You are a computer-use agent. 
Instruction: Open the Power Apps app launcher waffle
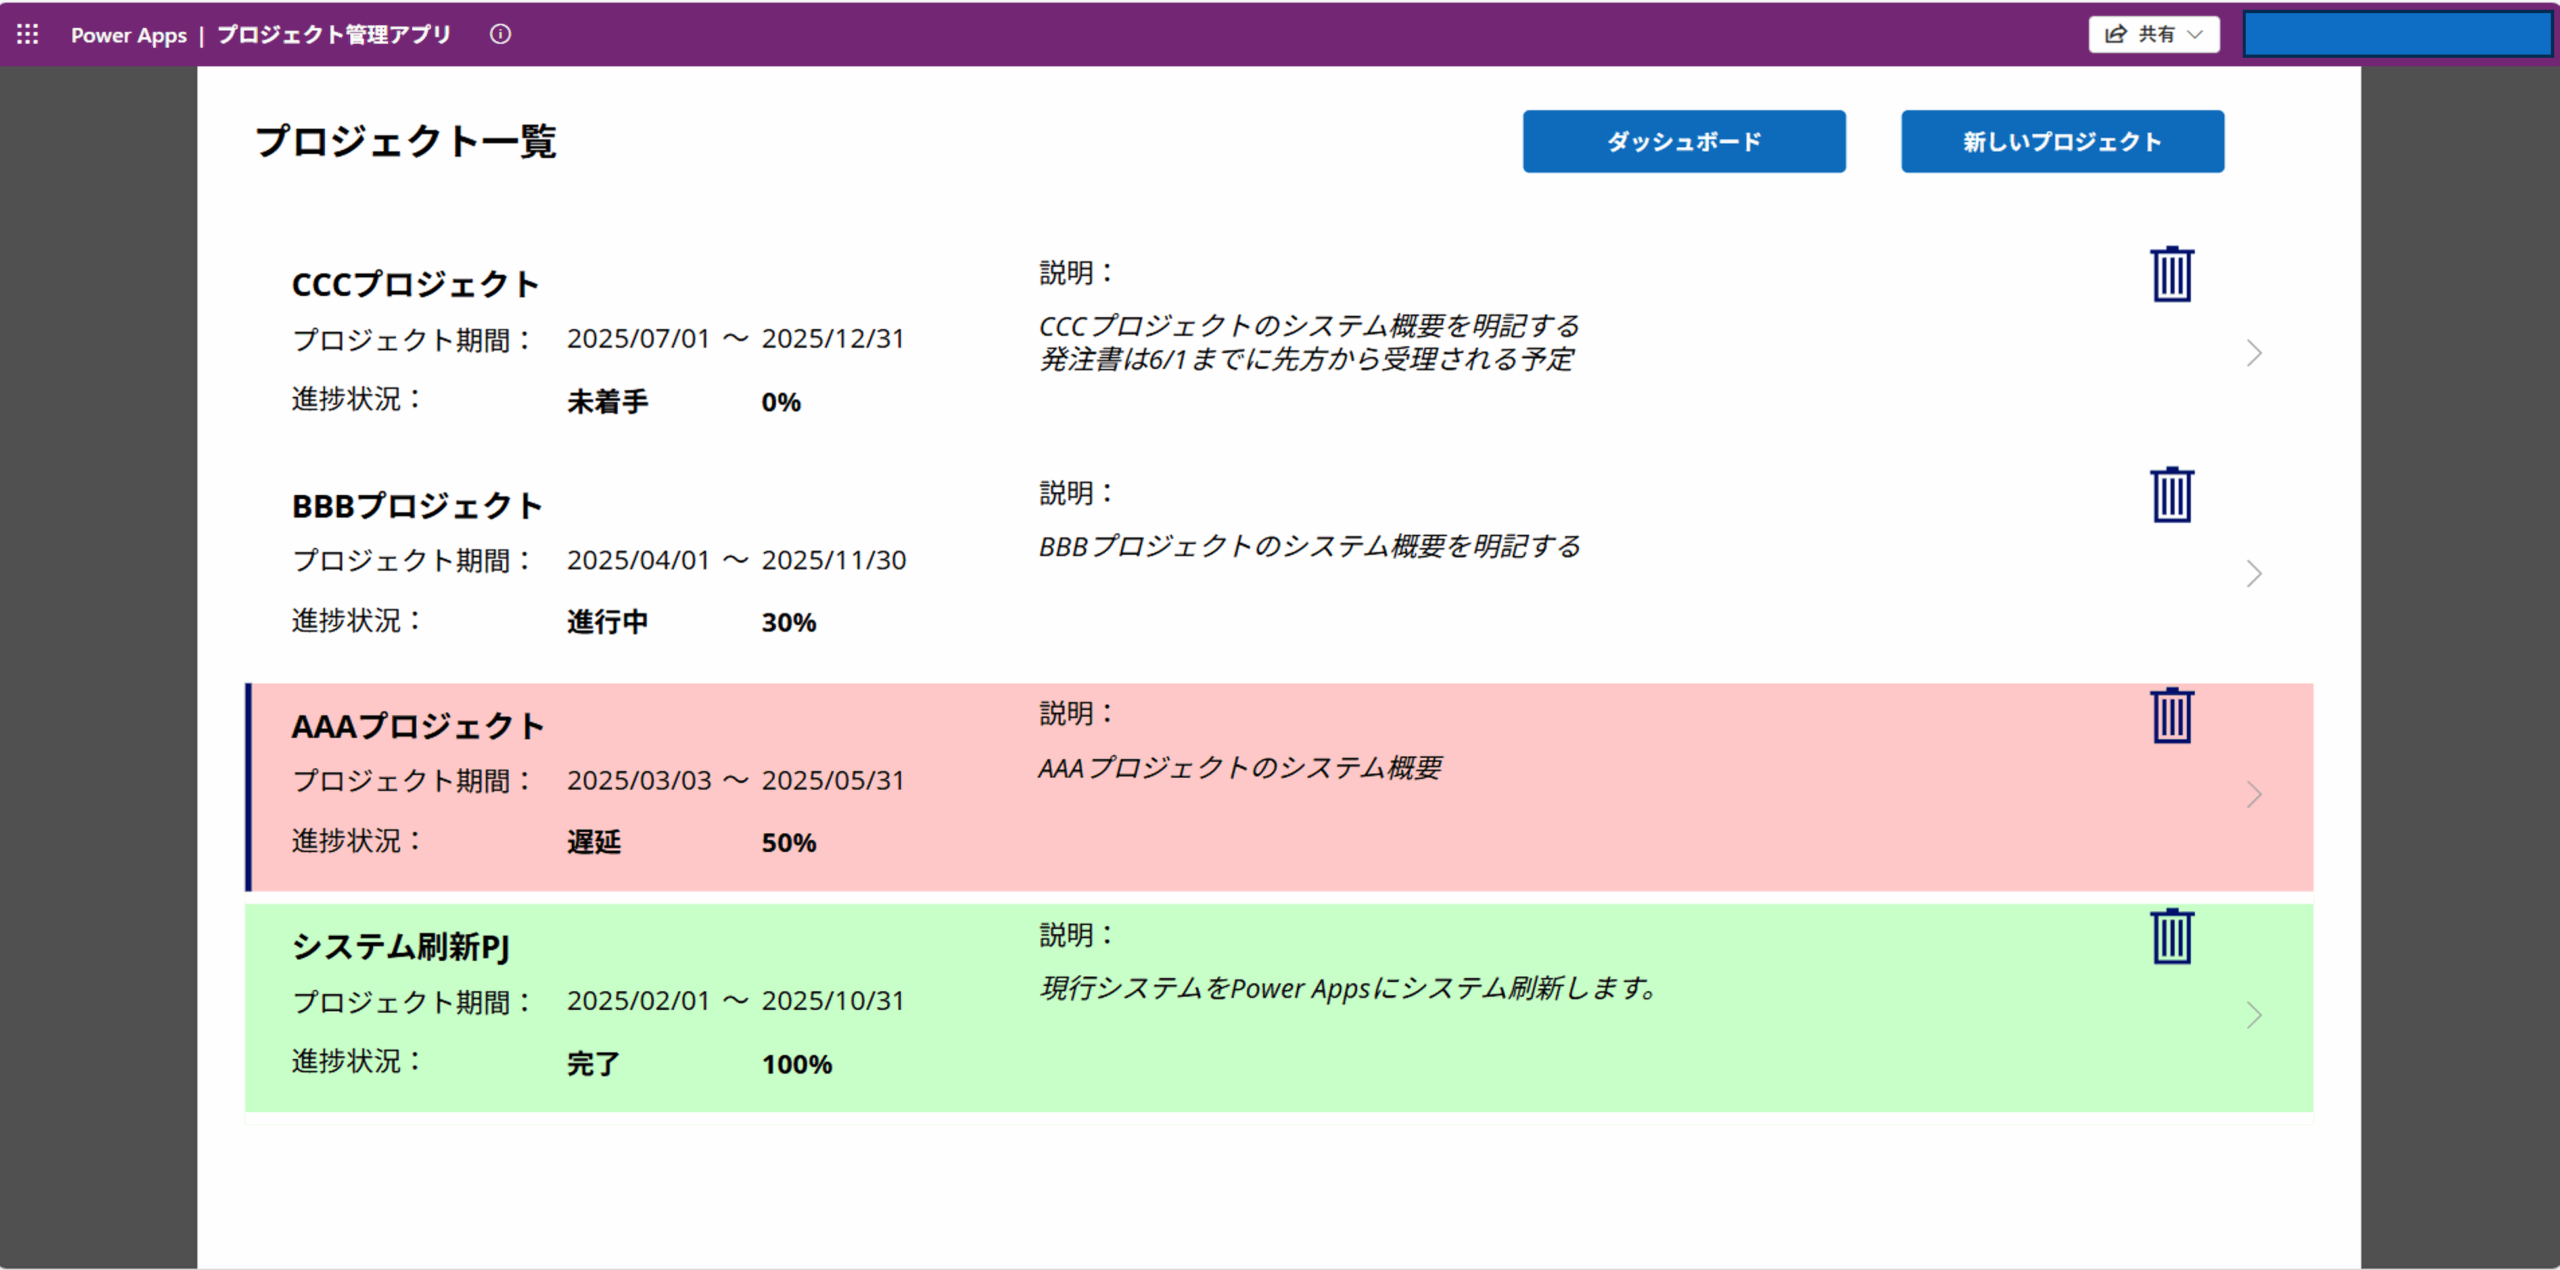pos(27,33)
